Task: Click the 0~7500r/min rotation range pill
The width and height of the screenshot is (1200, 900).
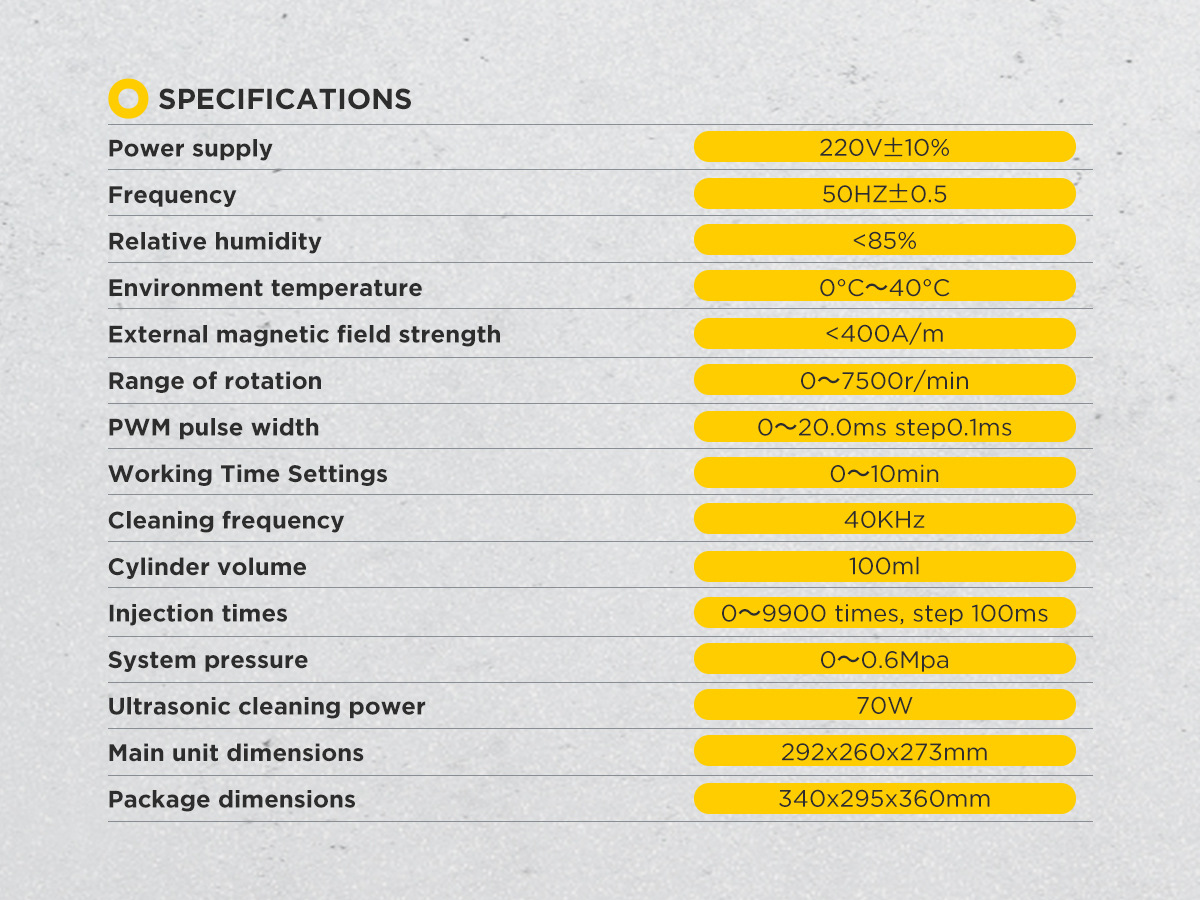Action: click(884, 381)
